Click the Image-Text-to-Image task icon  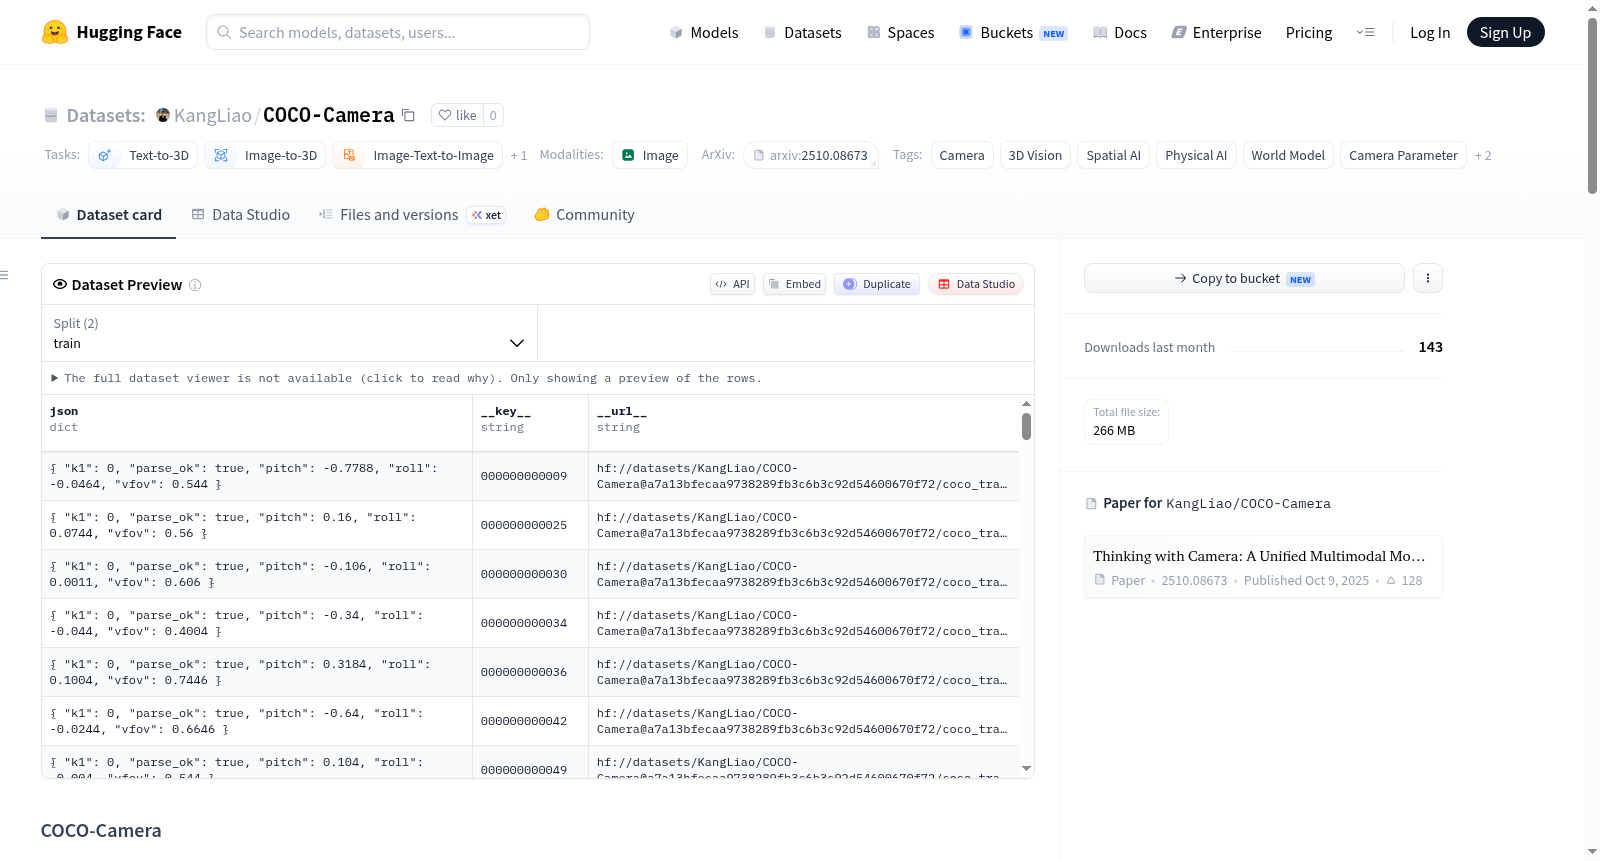pos(349,155)
